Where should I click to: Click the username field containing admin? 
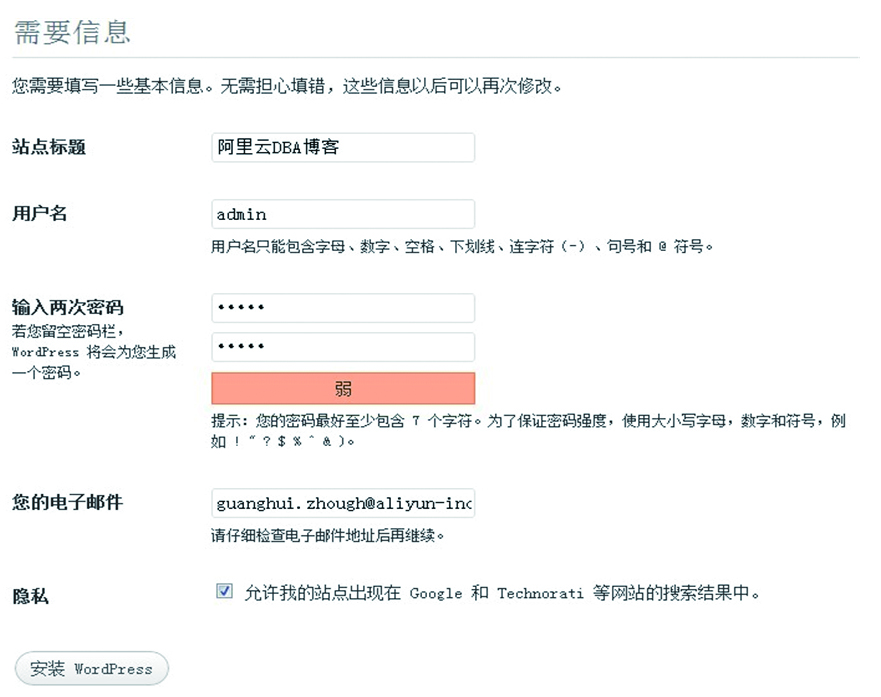342,214
